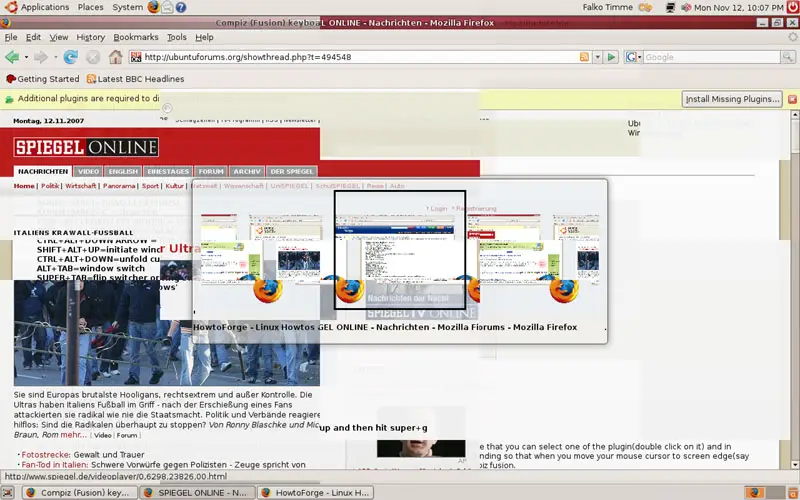Open the Applications menu in top panel
Image resolution: width=800 pixels, height=500 pixels.
click(37, 7)
